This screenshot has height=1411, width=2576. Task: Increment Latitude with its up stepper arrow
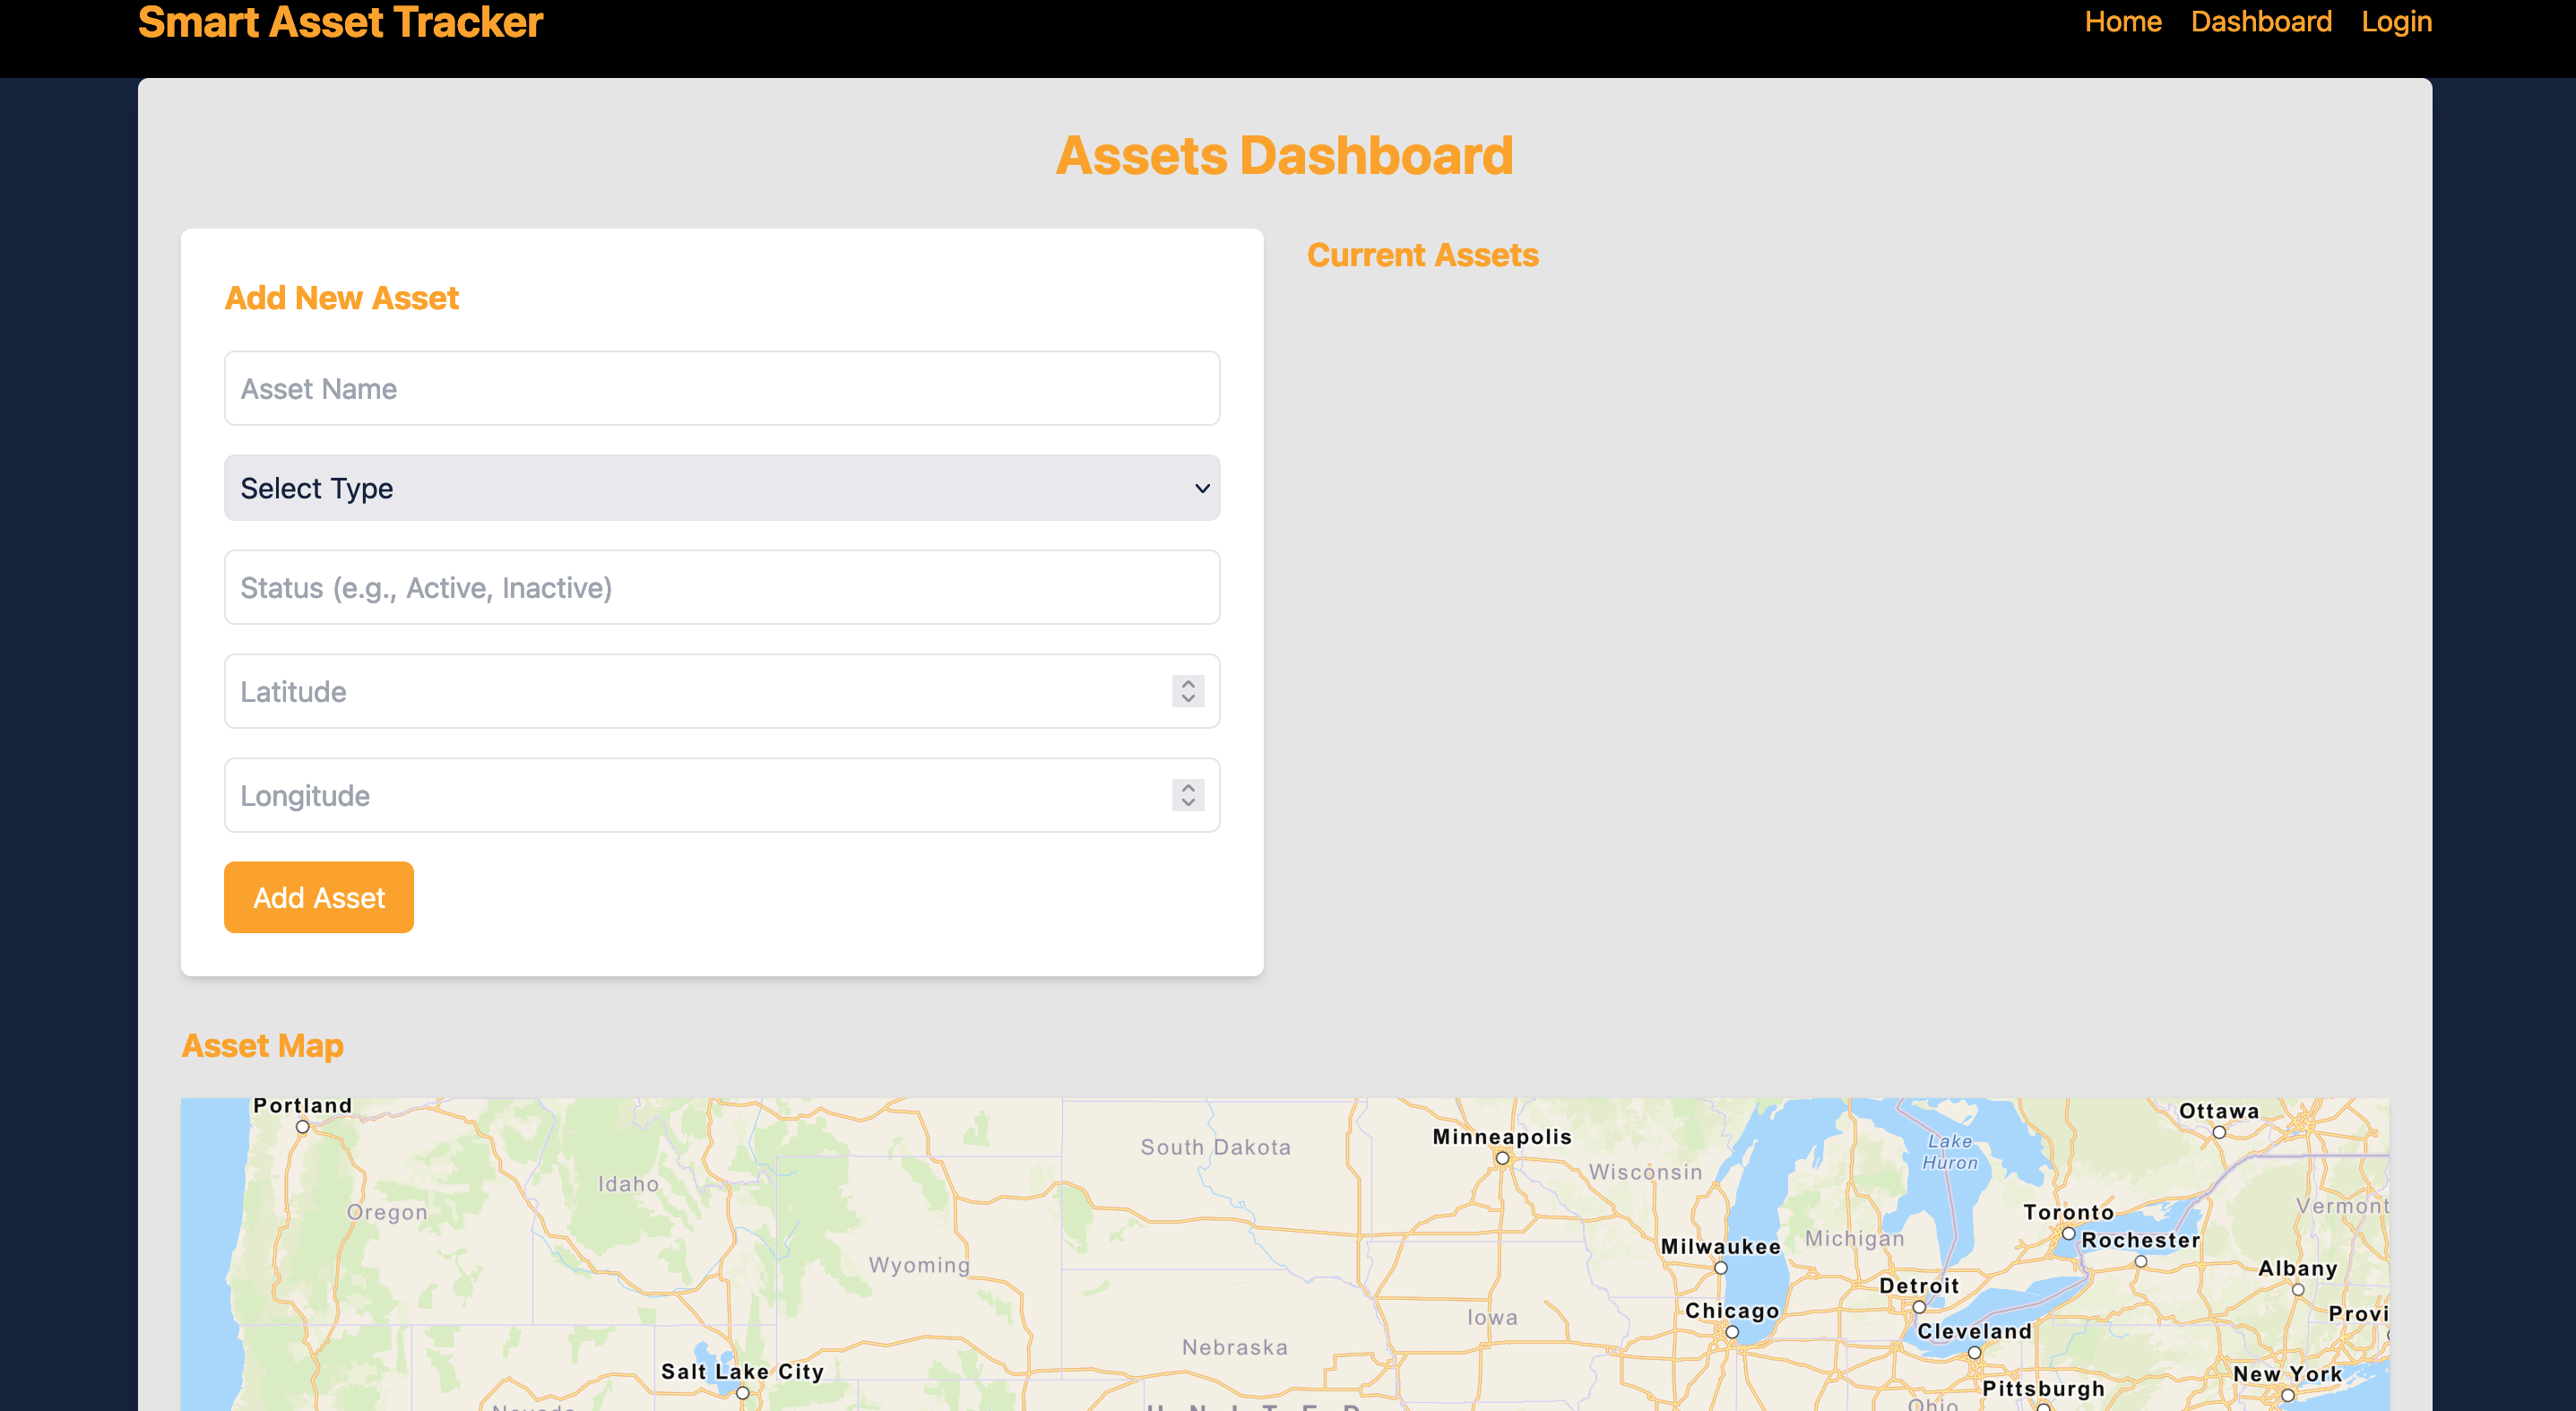coord(1187,683)
